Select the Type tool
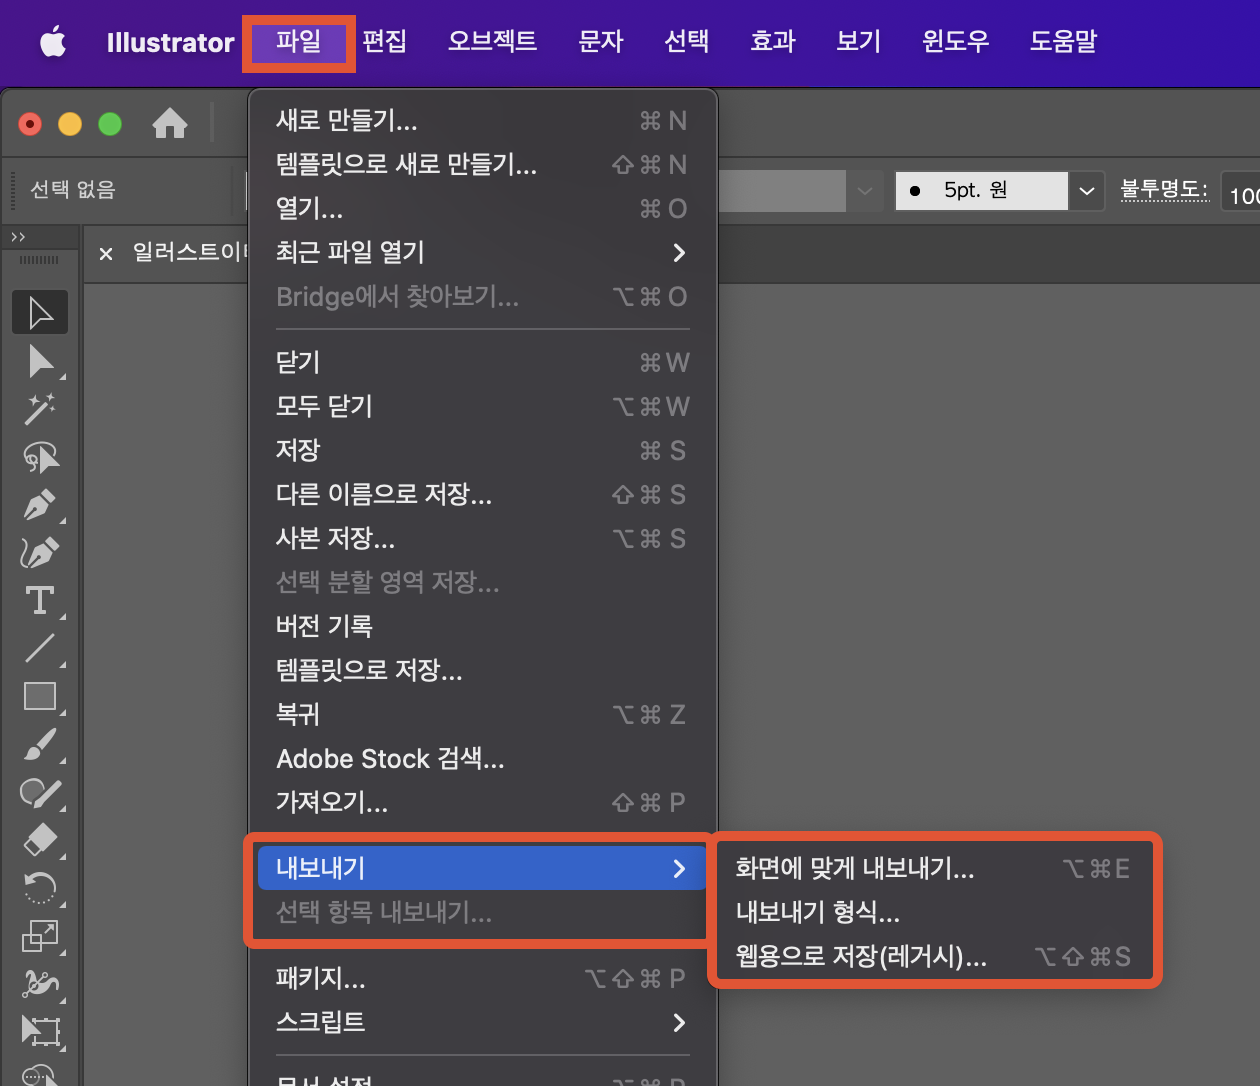This screenshot has height=1086, width=1260. pos(40,600)
